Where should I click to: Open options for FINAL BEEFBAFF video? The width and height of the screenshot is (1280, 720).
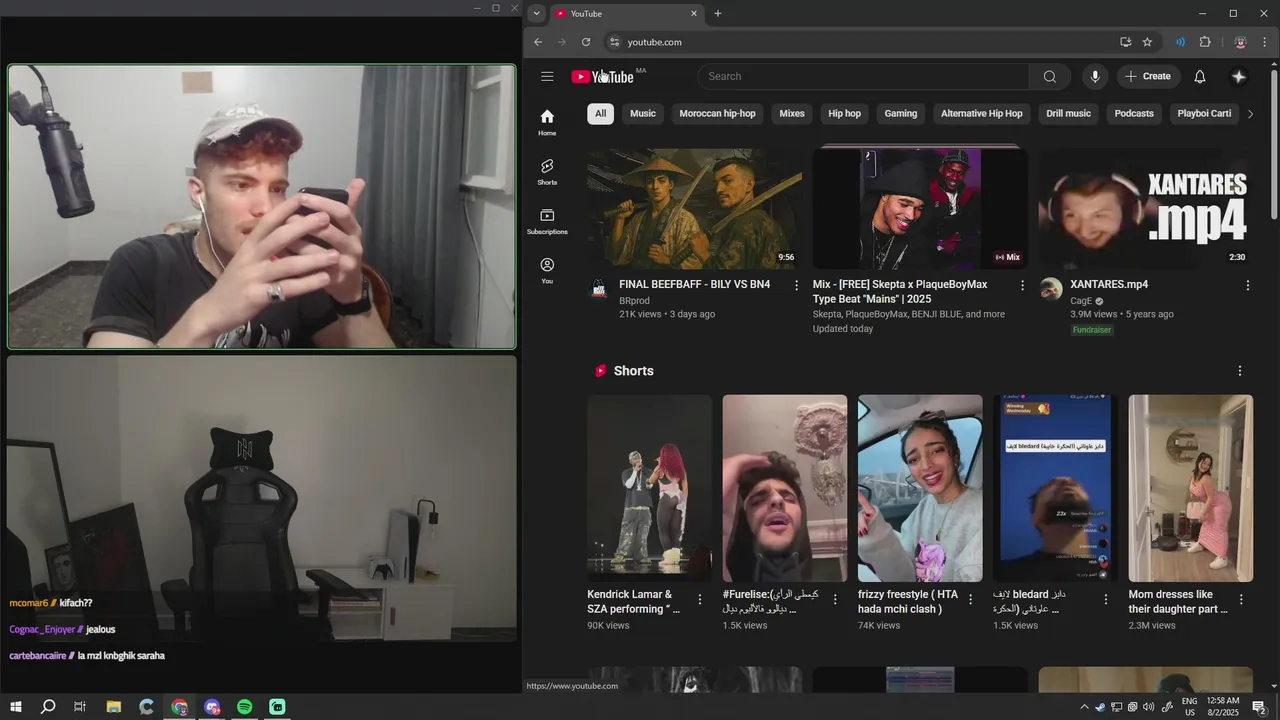797,285
